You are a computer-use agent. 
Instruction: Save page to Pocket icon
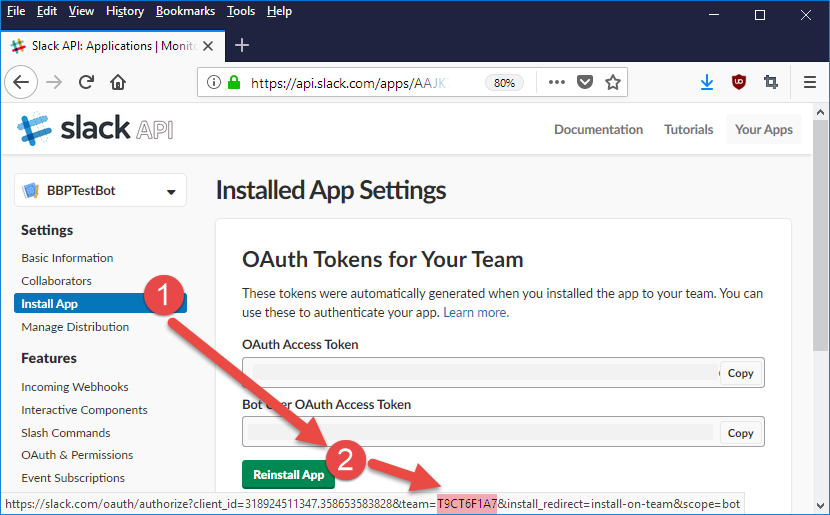pos(584,82)
